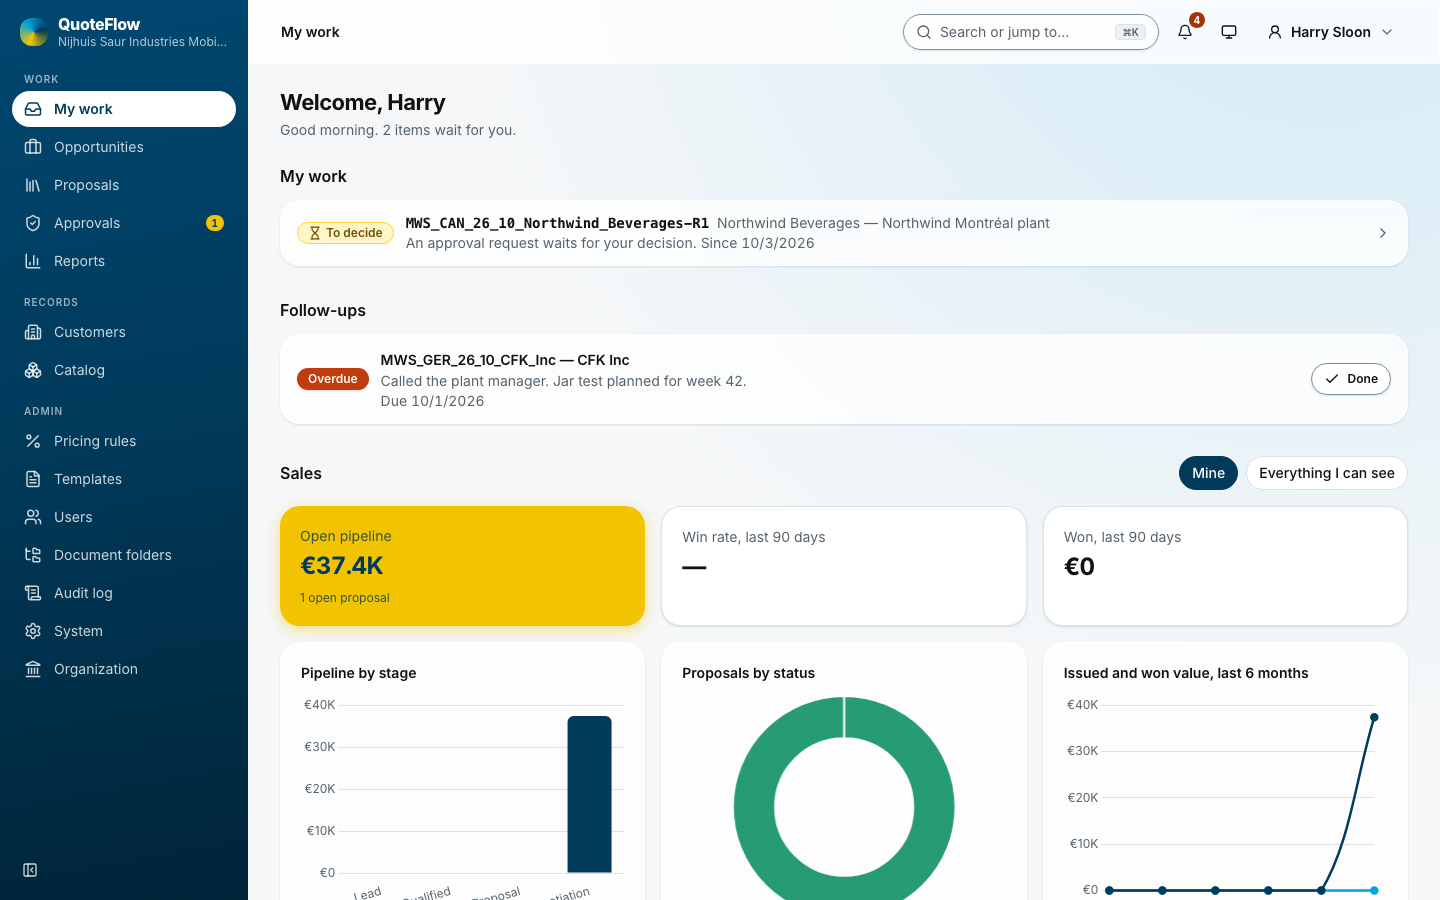Open notifications bell icon

click(x=1185, y=32)
